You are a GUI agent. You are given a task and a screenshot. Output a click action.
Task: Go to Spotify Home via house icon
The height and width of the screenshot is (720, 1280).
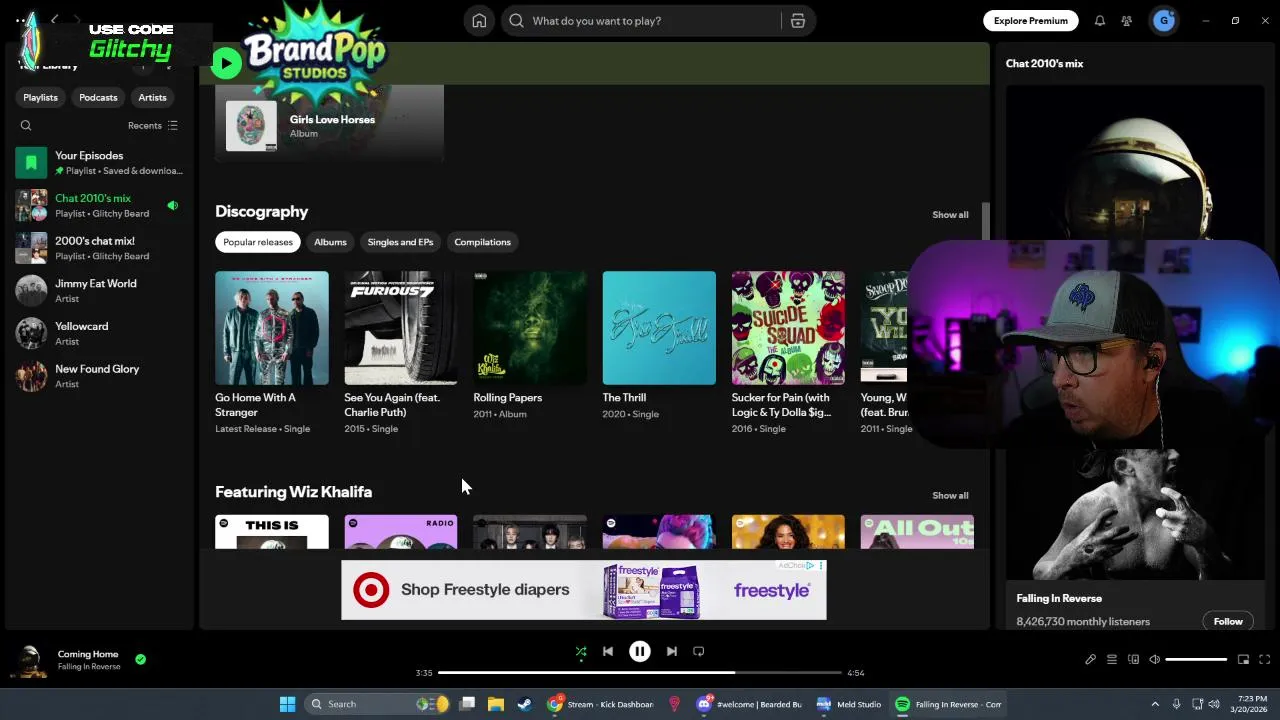click(x=479, y=21)
